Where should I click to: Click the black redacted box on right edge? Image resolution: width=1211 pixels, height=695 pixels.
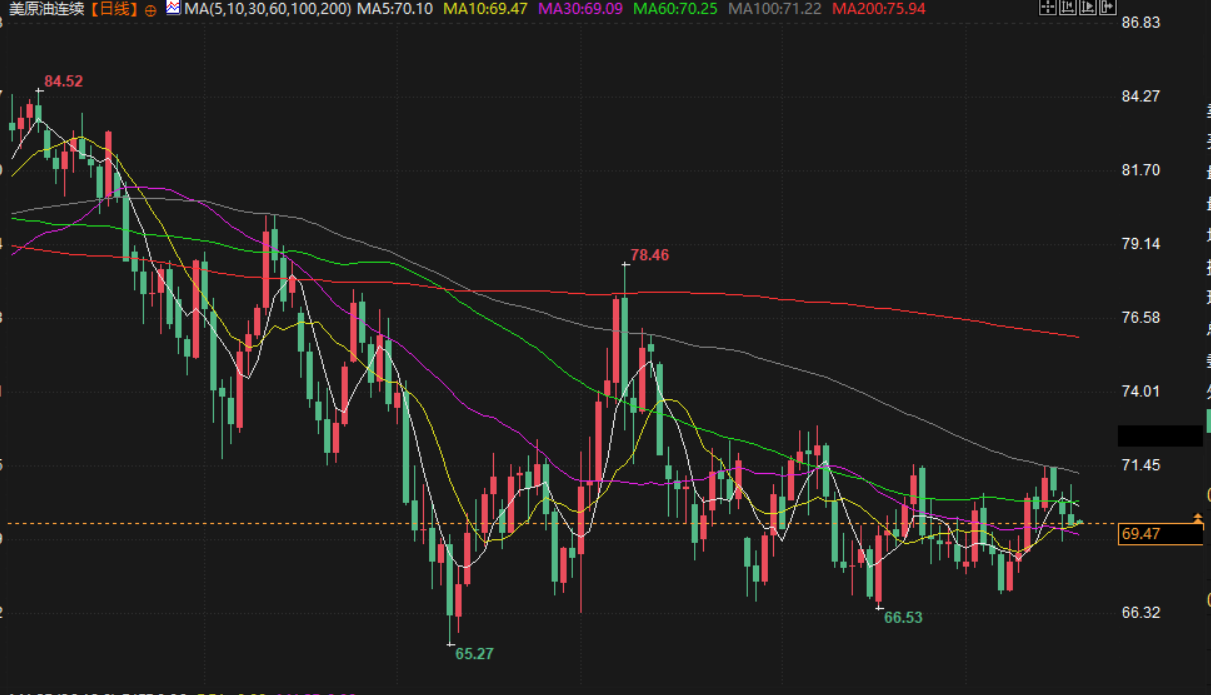(x=1160, y=435)
